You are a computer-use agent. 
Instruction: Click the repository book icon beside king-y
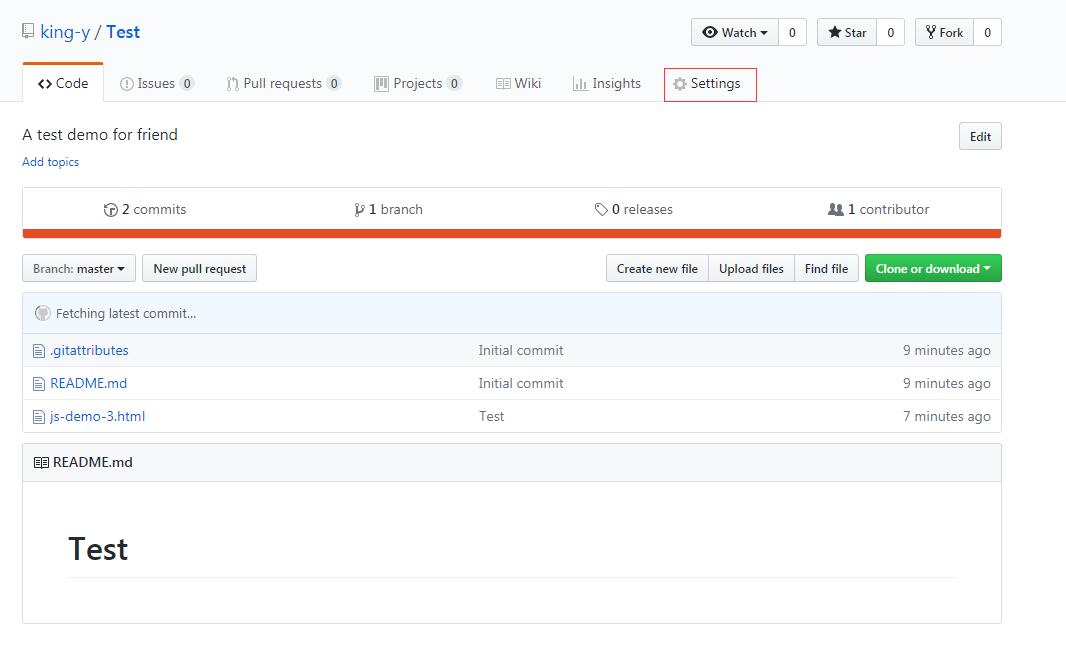(x=28, y=31)
